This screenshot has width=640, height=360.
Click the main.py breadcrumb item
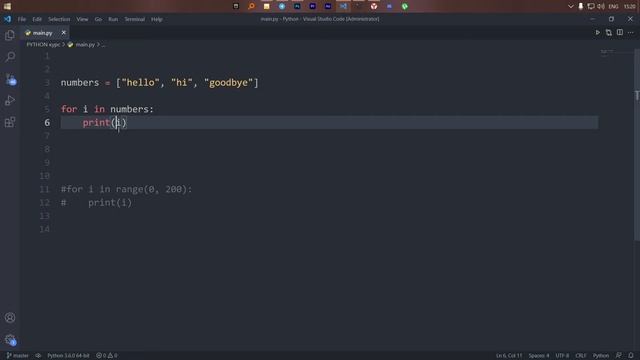(x=85, y=44)
